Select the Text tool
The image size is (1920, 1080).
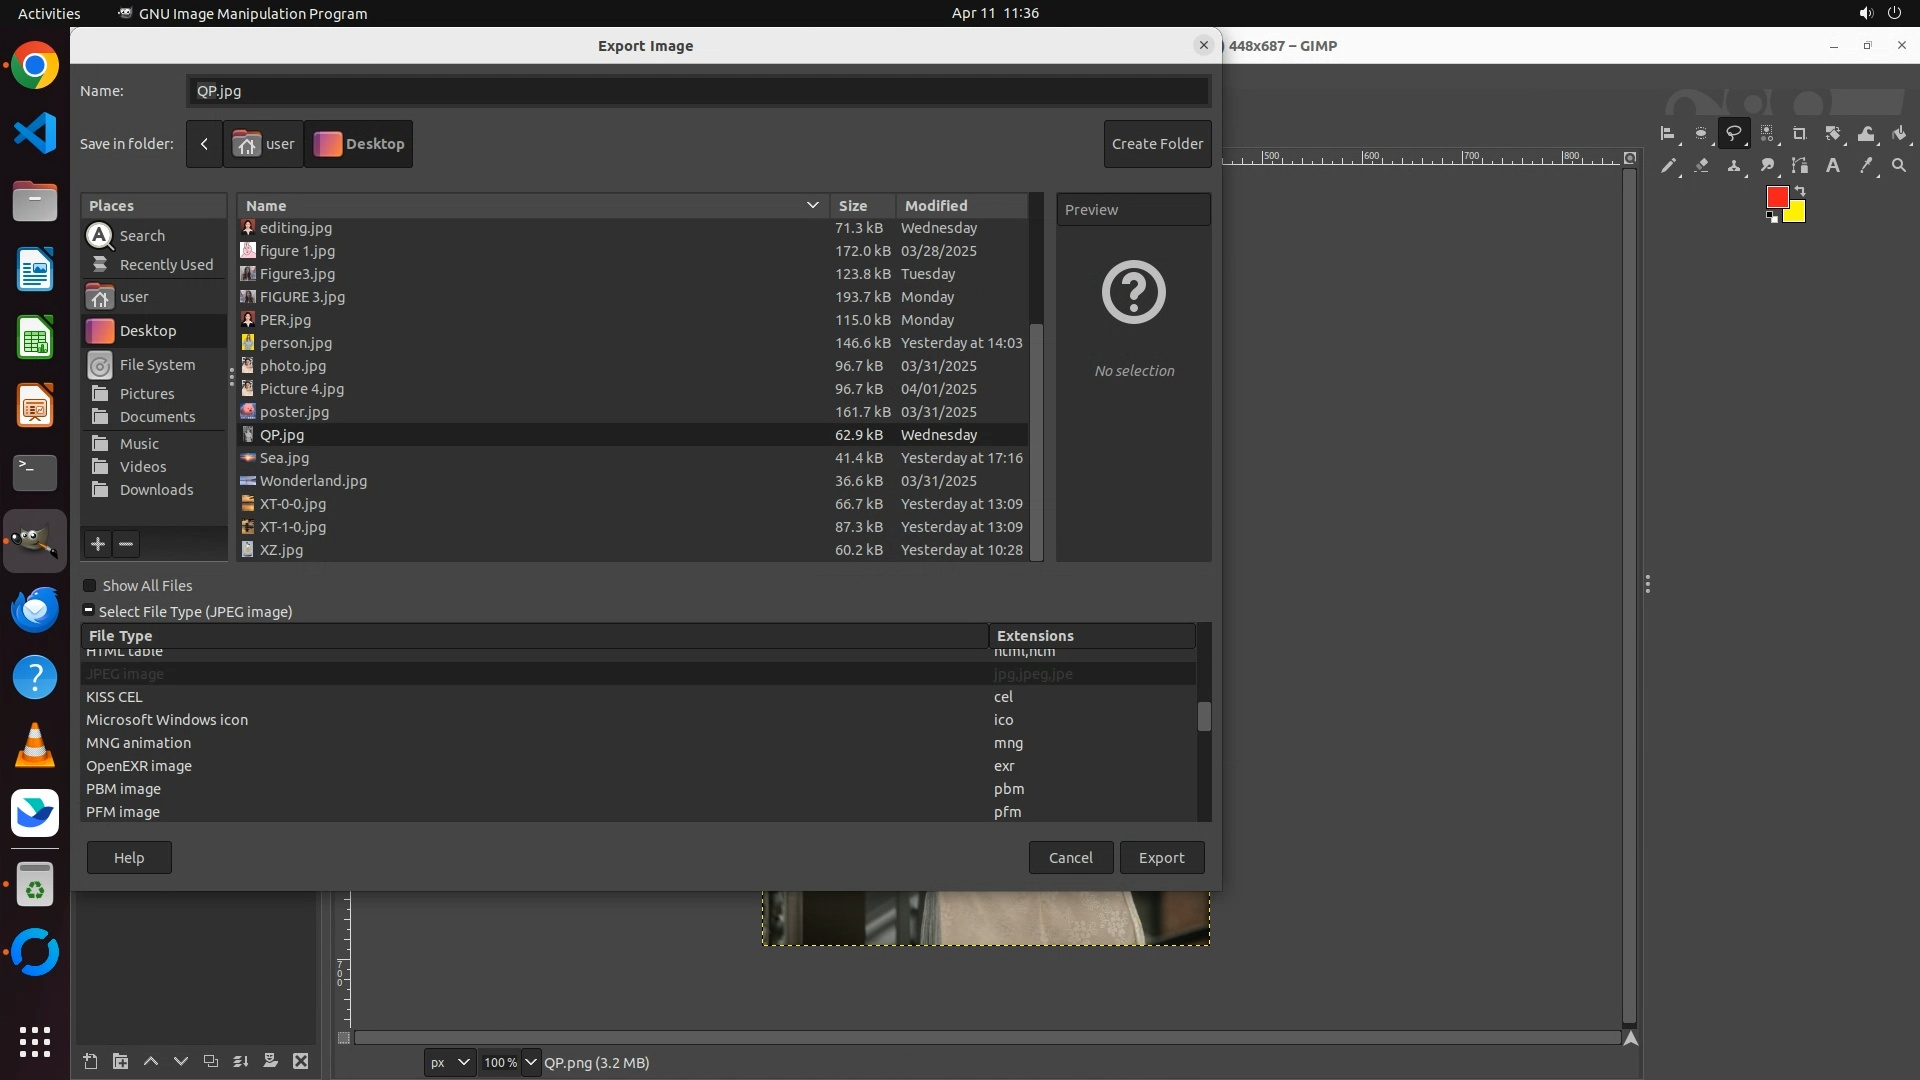pyautogui.click(x=1833, y=166)
